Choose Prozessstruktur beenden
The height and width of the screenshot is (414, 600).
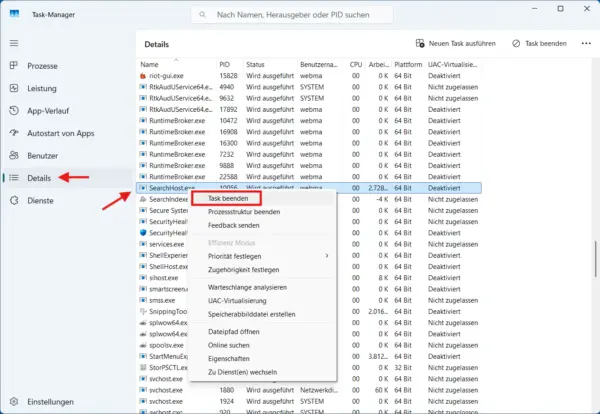point(244,212)
